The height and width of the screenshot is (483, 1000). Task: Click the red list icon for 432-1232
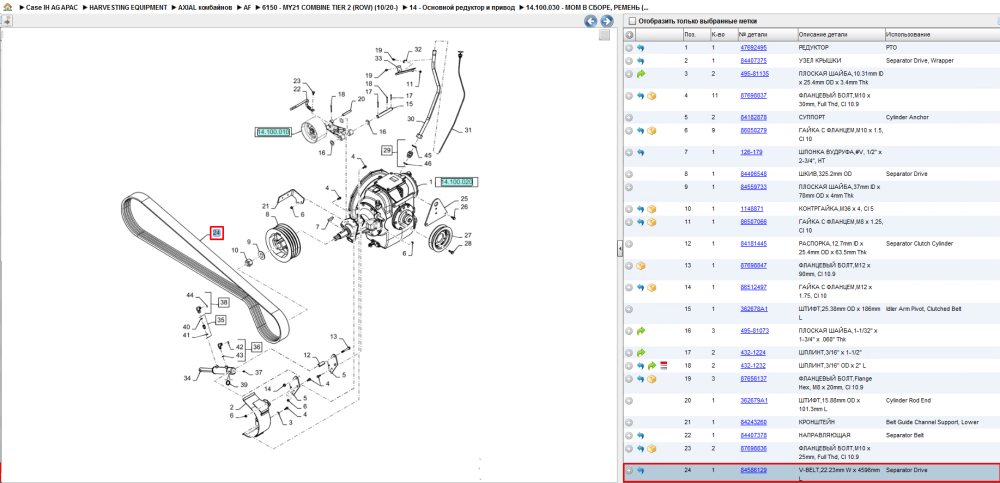tap(663, 366)
